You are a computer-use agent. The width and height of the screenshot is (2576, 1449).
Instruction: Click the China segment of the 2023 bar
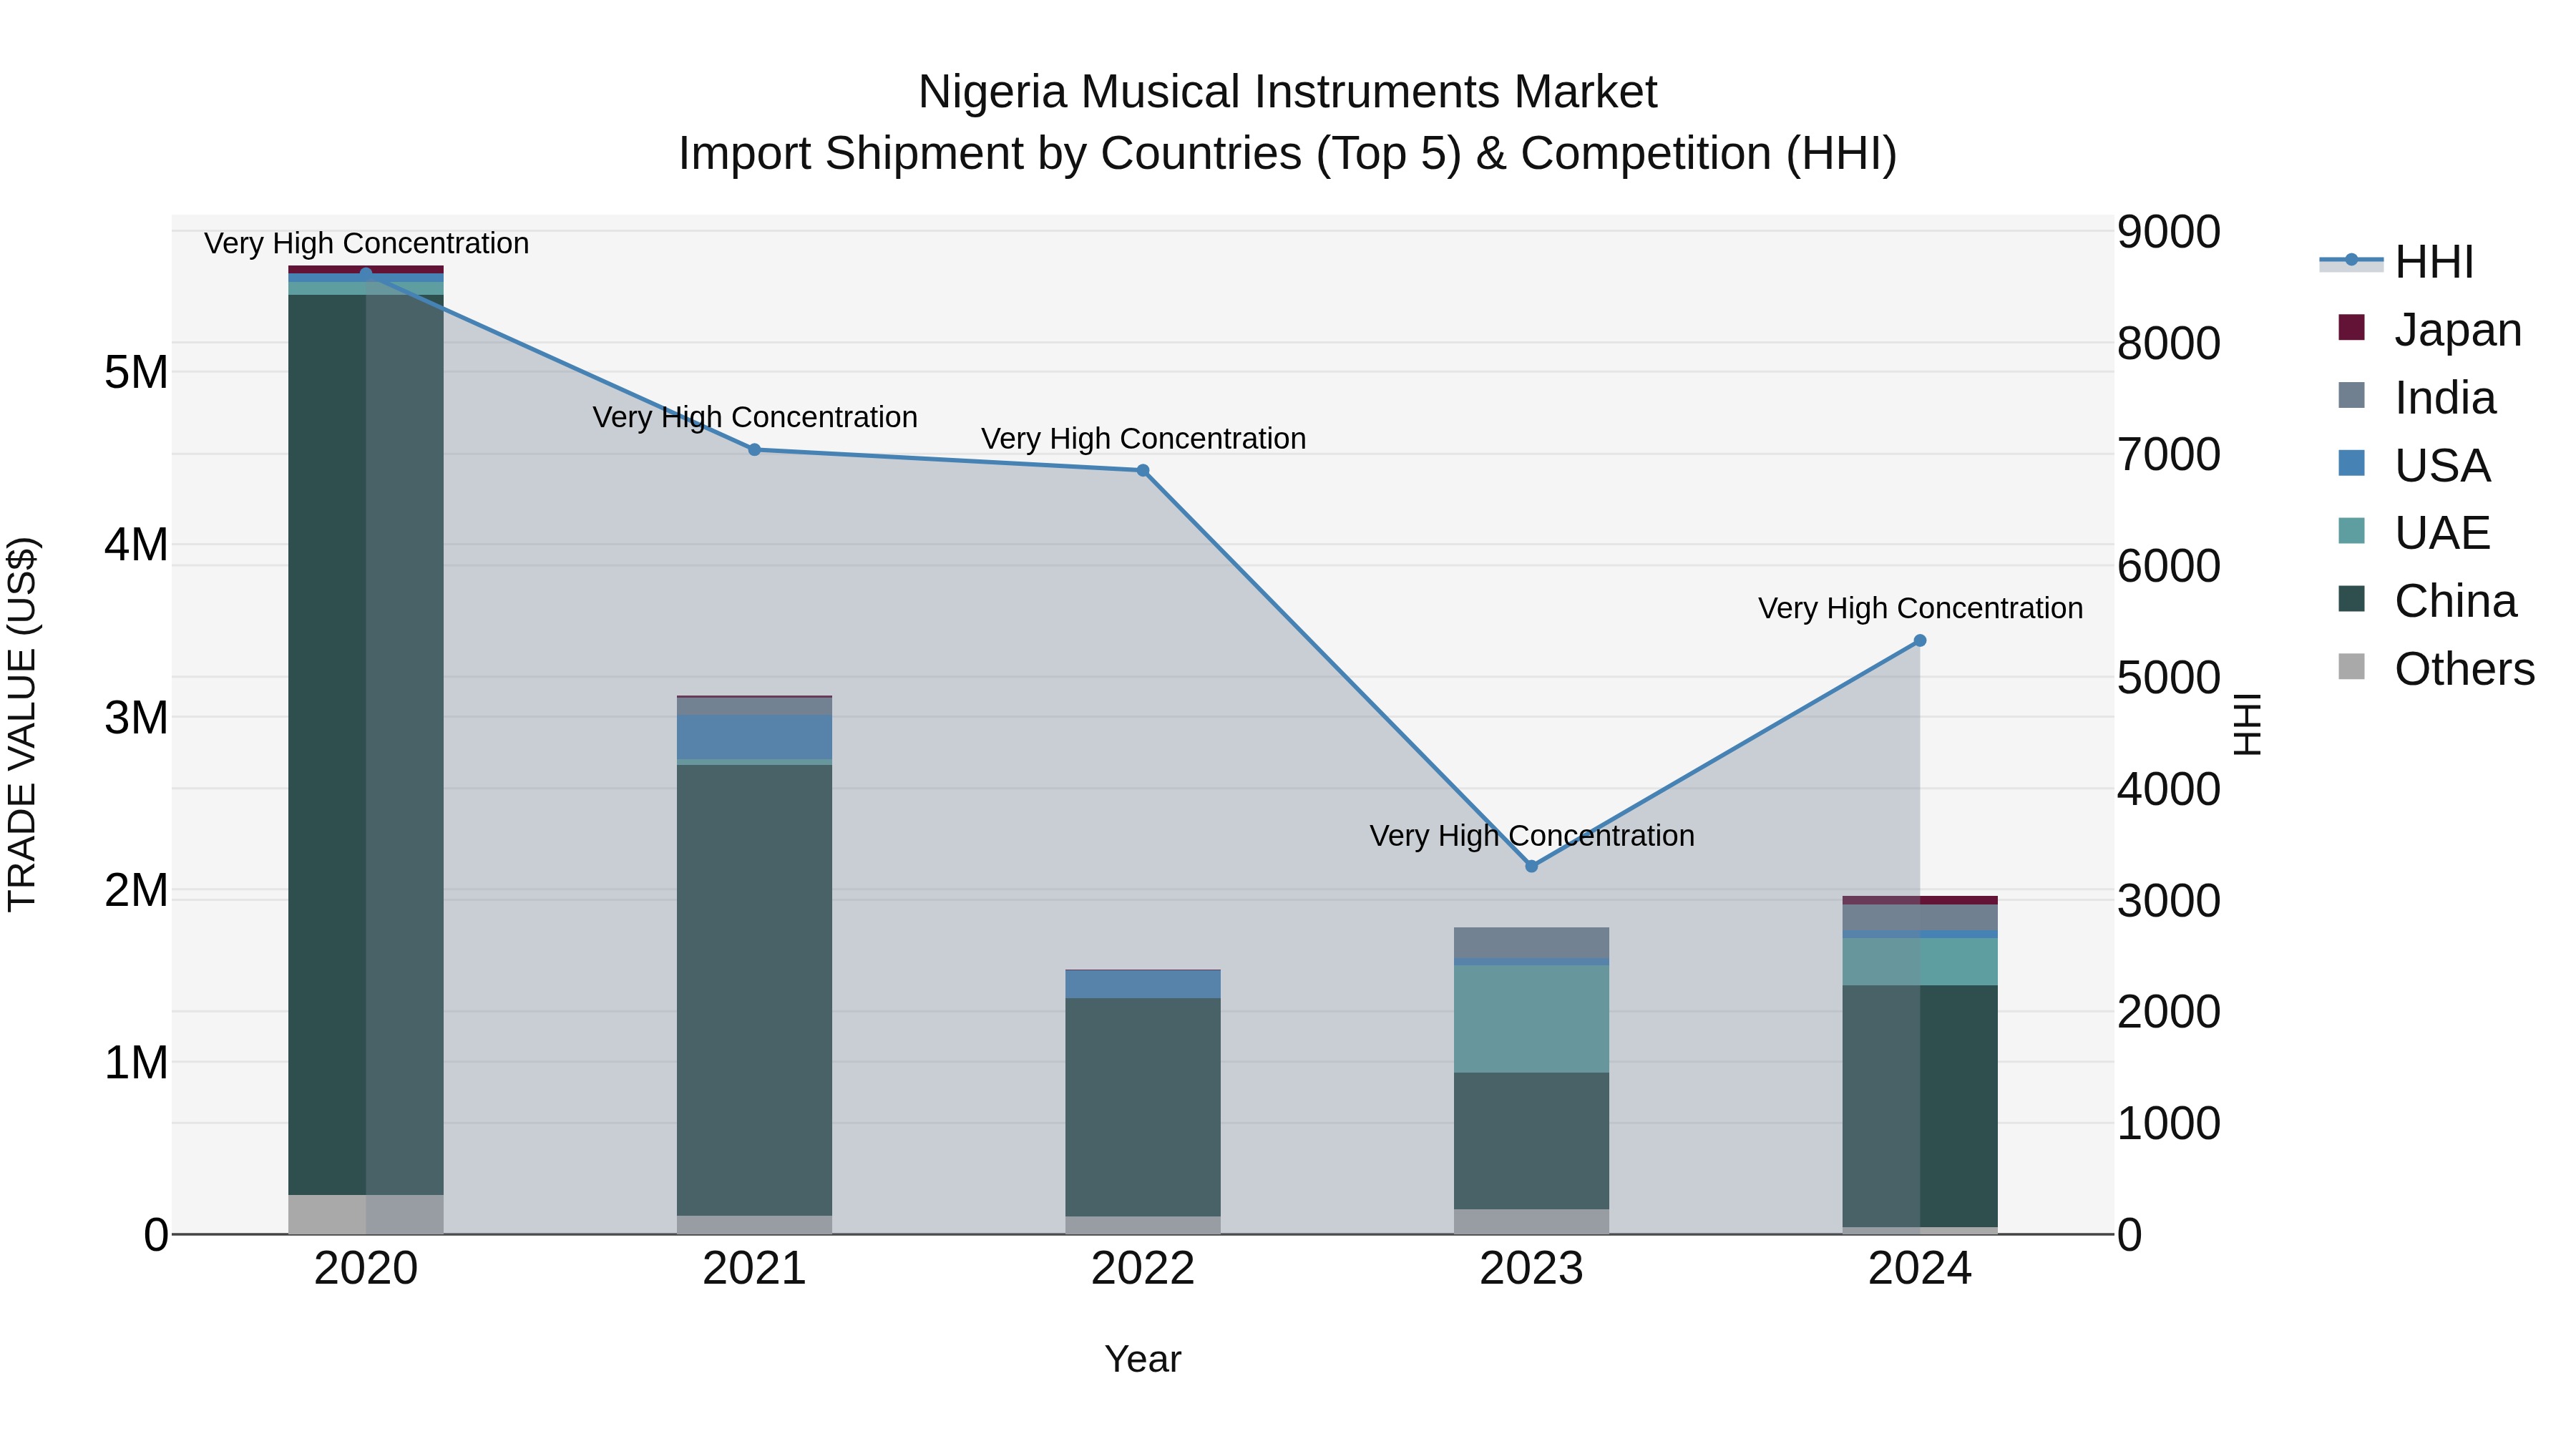pos(1531,1141)
